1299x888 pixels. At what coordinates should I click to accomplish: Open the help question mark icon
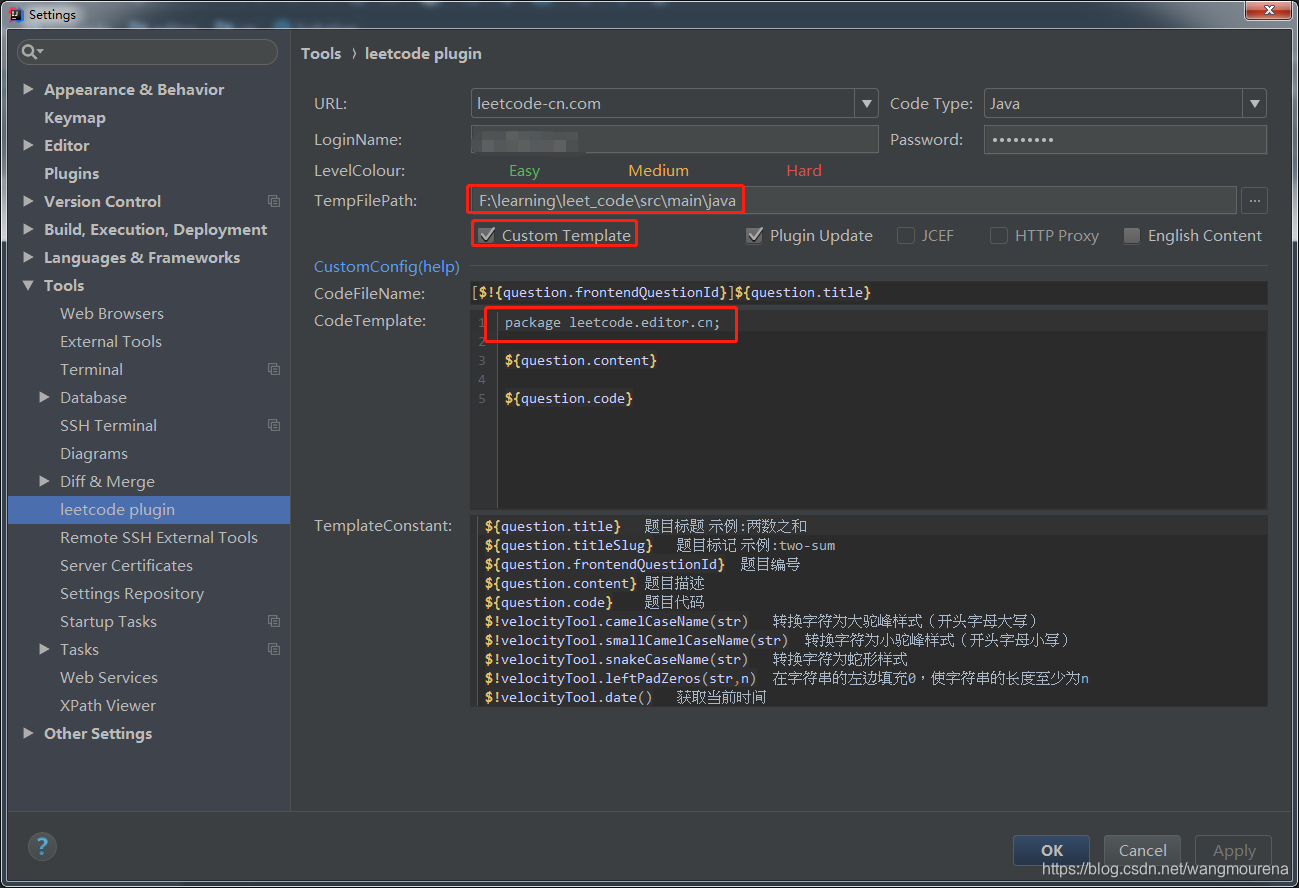(x=41, y=847)
